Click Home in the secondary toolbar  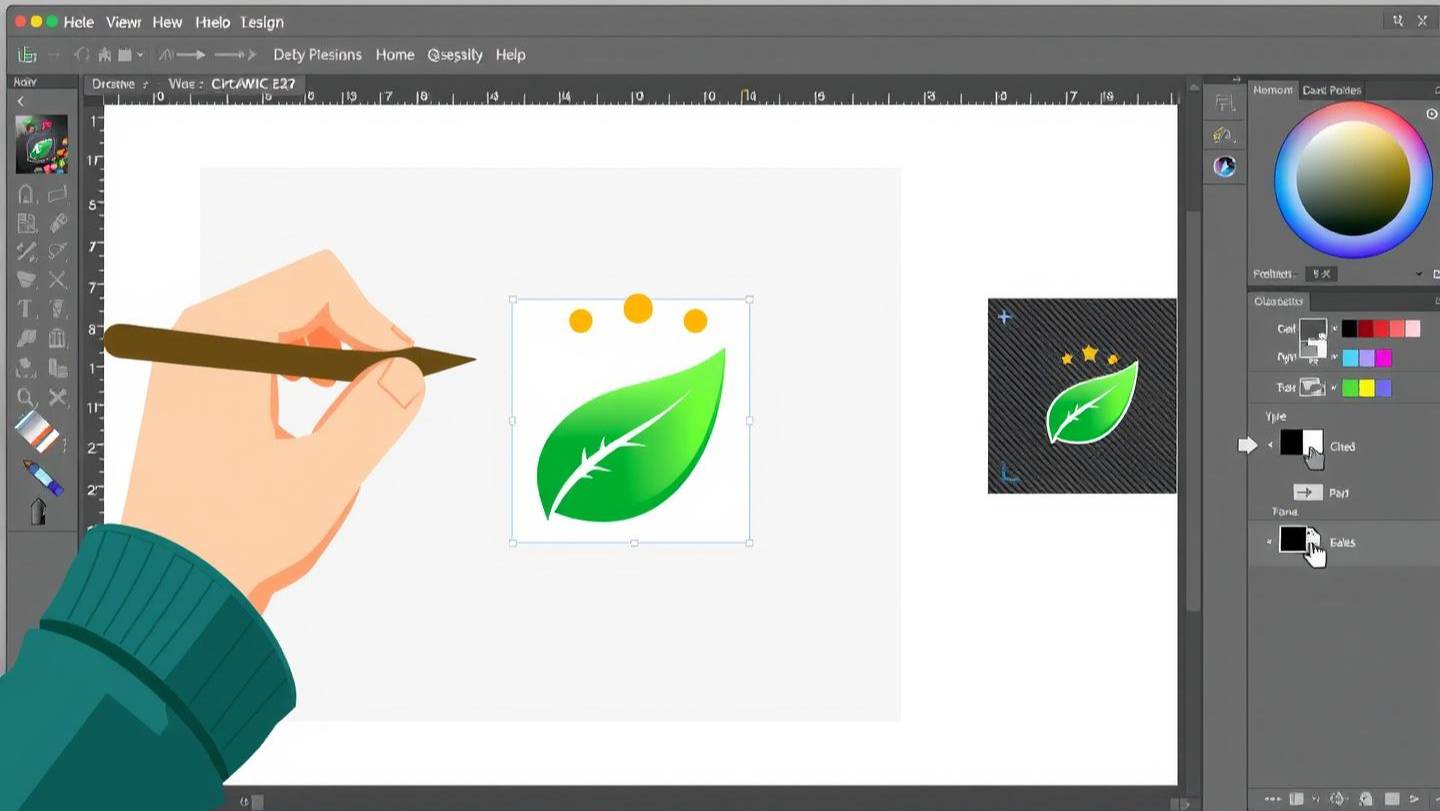pyautogui.click(x=395, y=55)
